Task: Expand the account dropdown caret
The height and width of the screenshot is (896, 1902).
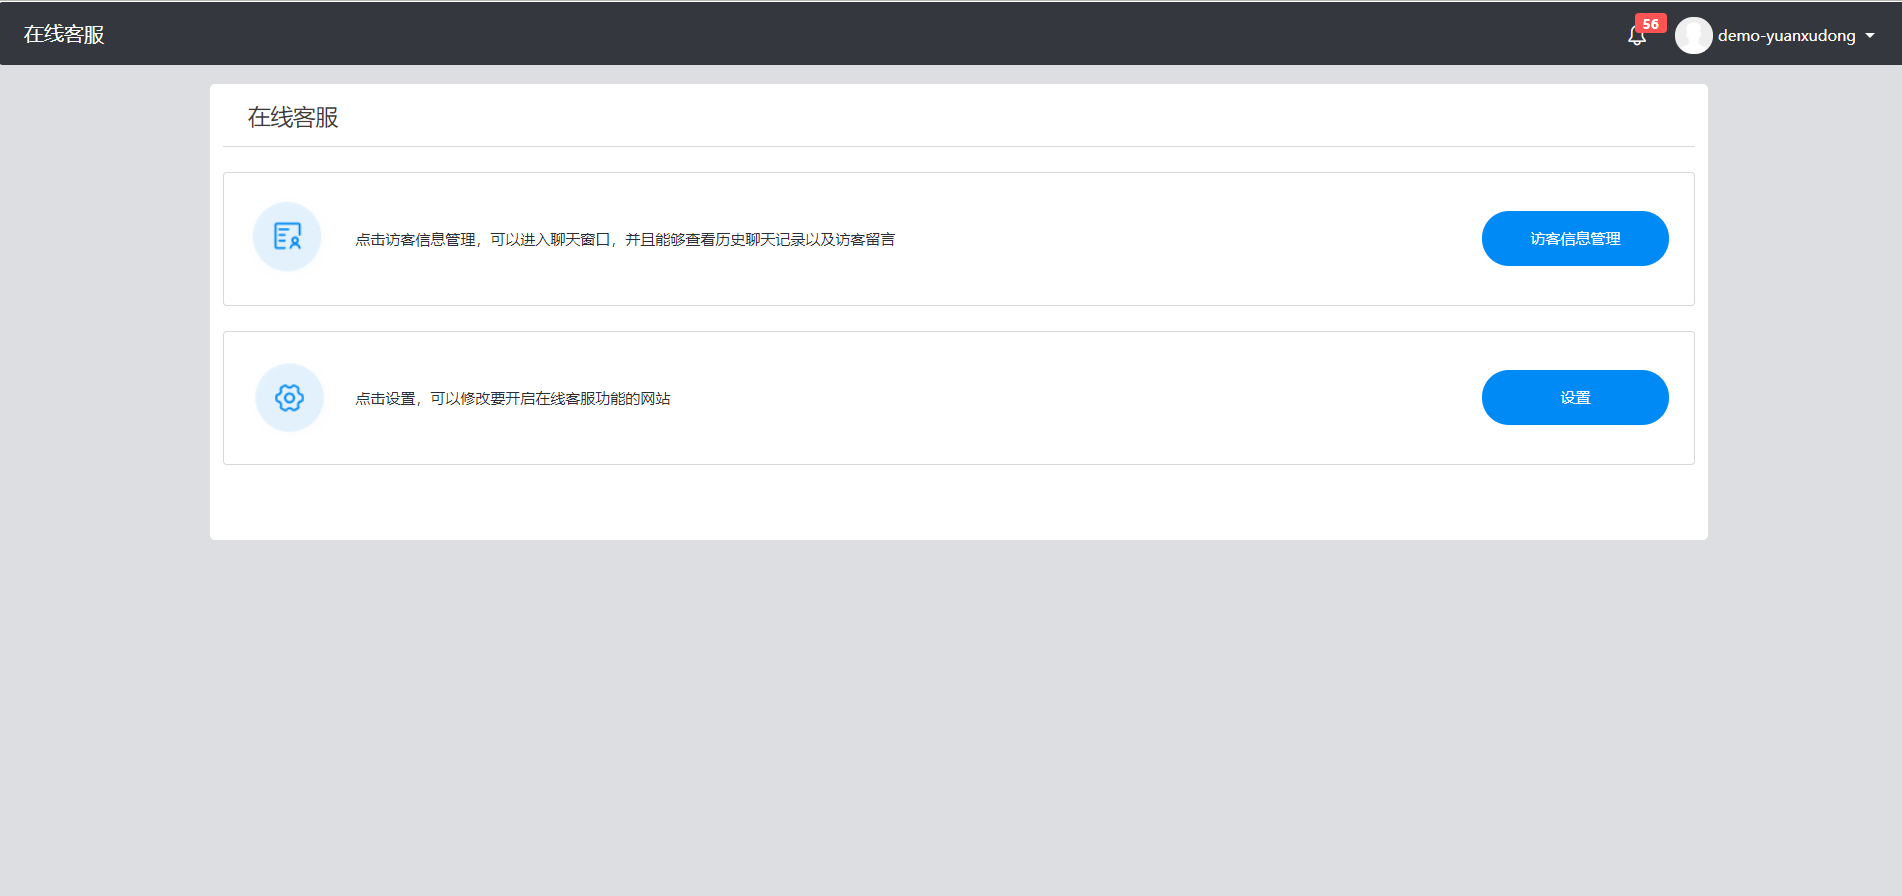Action: click(x=1870, y=36)
